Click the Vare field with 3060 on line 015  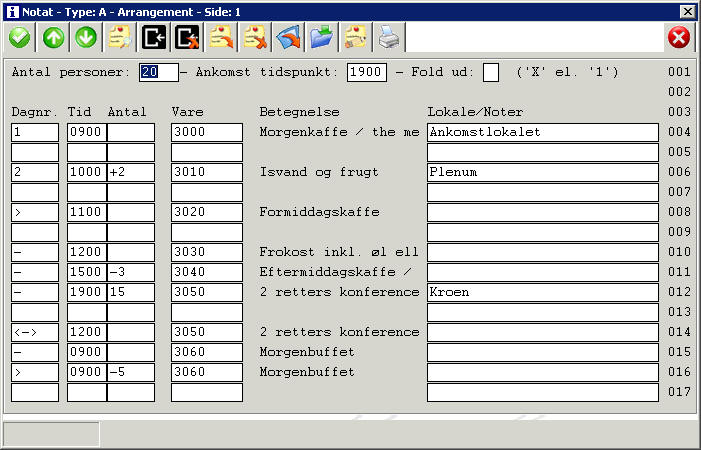point(207,352)
